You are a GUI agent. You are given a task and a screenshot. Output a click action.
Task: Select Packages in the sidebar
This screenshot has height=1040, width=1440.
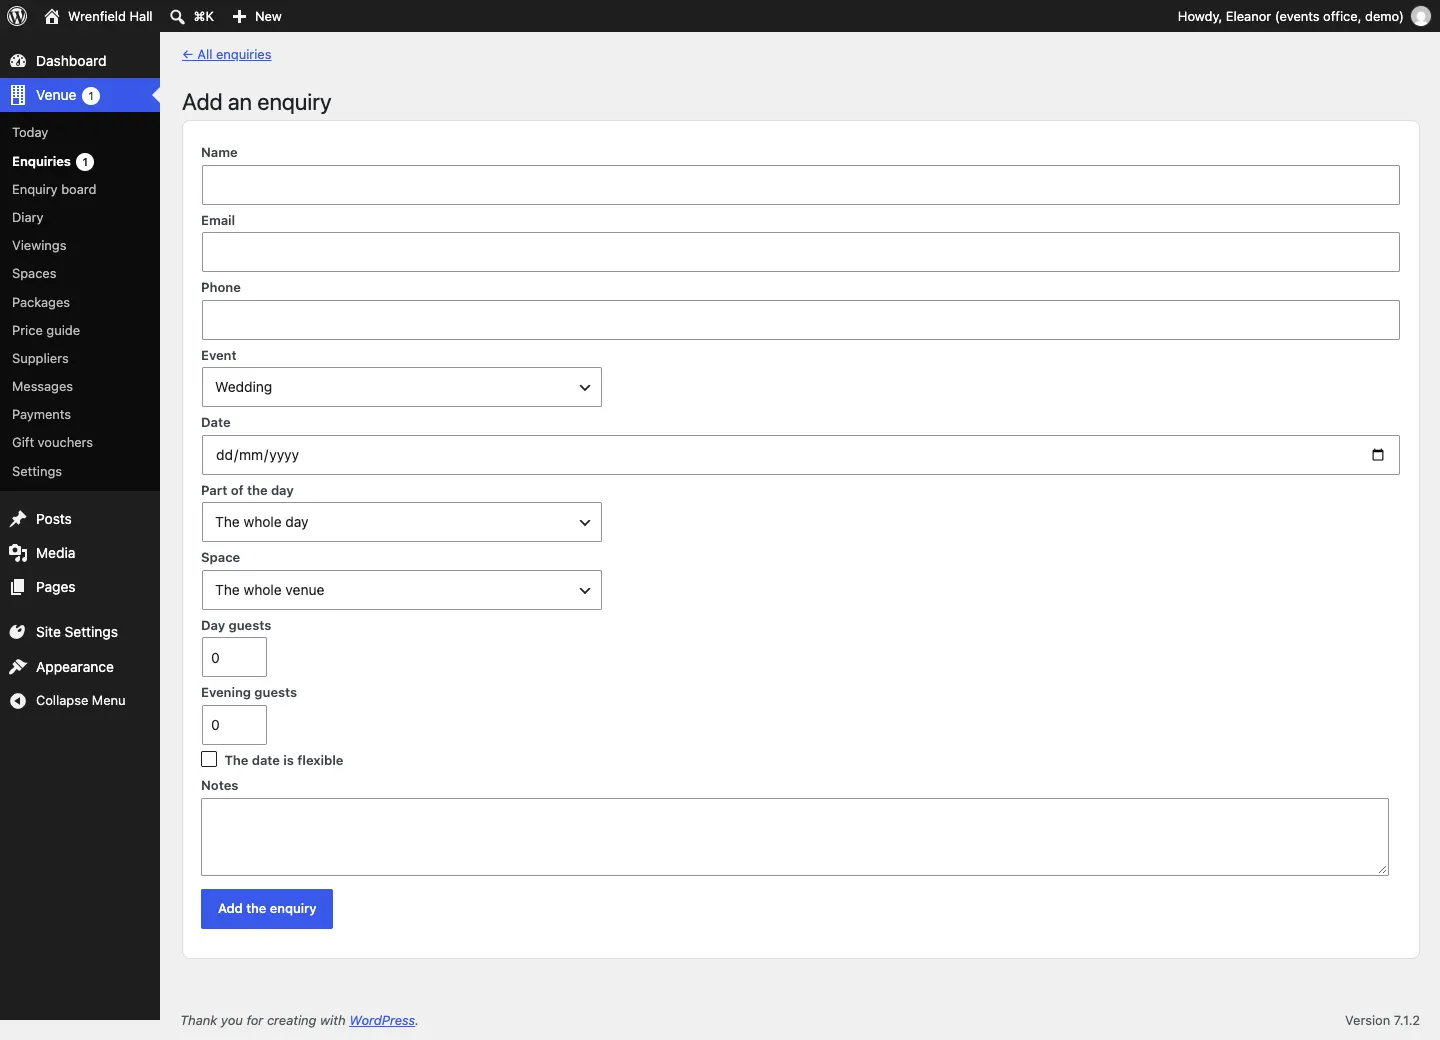(x=41, y=303)
